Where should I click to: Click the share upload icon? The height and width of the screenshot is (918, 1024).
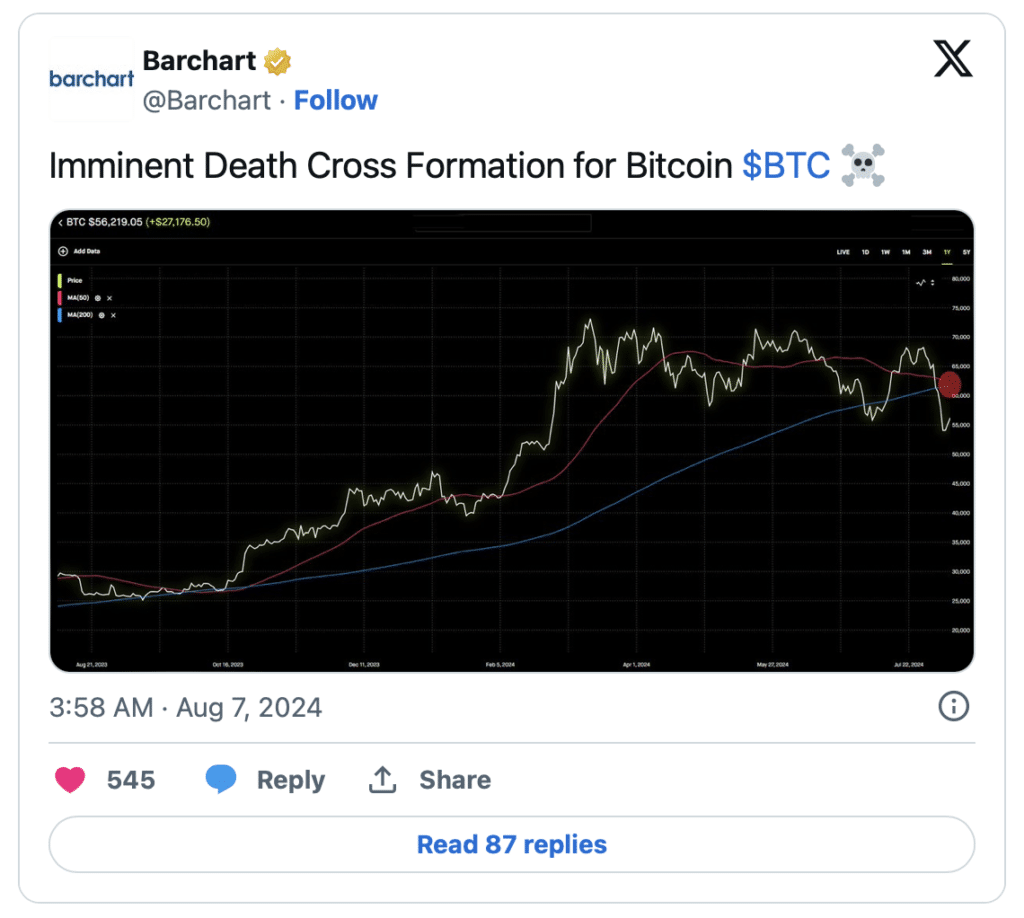click(x=383, y=780)
